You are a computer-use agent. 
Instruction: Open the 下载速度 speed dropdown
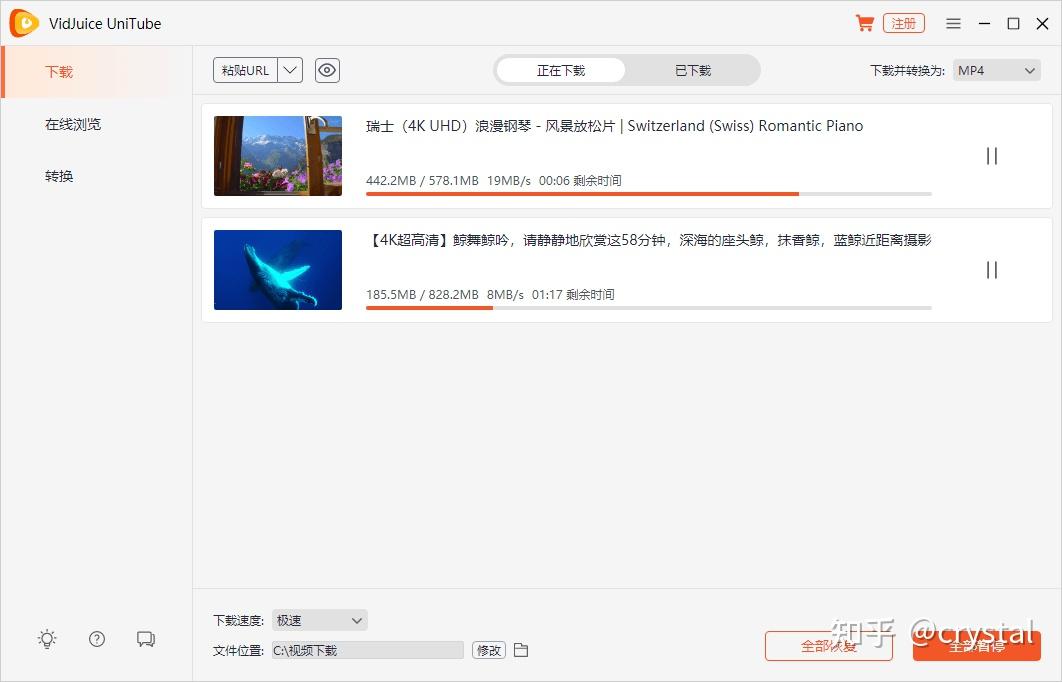[x=319, y=619]
